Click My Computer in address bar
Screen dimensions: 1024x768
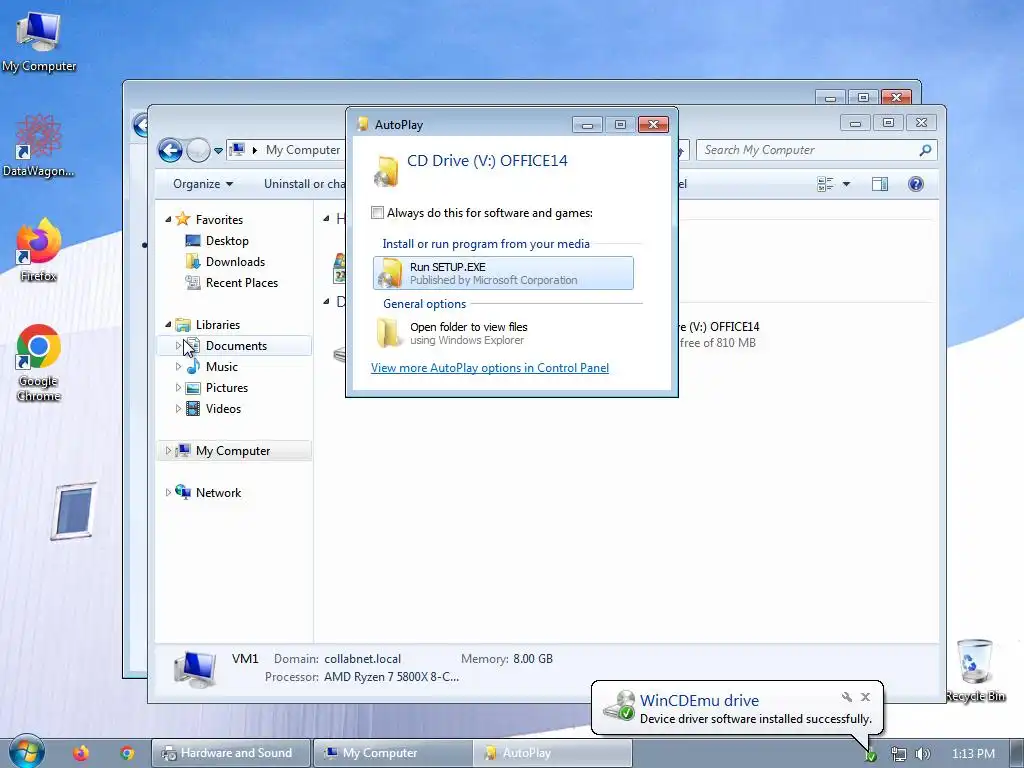[x=302, y=150]
